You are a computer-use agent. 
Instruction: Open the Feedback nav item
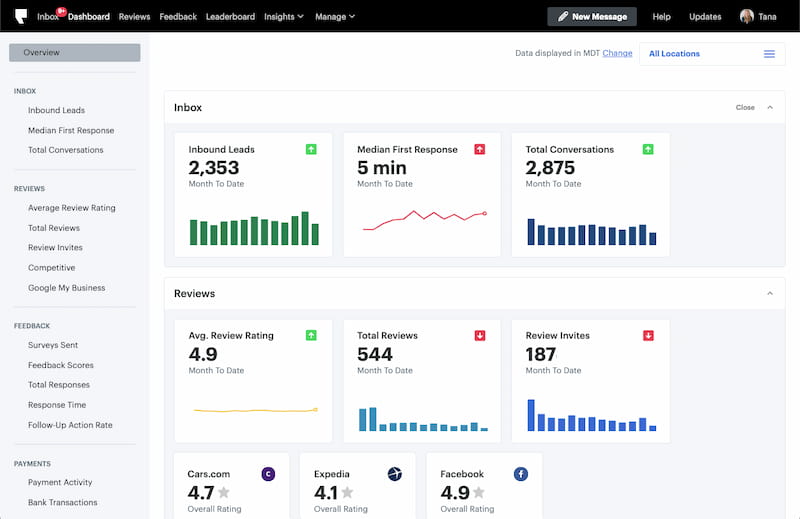(x=178, y=16)
